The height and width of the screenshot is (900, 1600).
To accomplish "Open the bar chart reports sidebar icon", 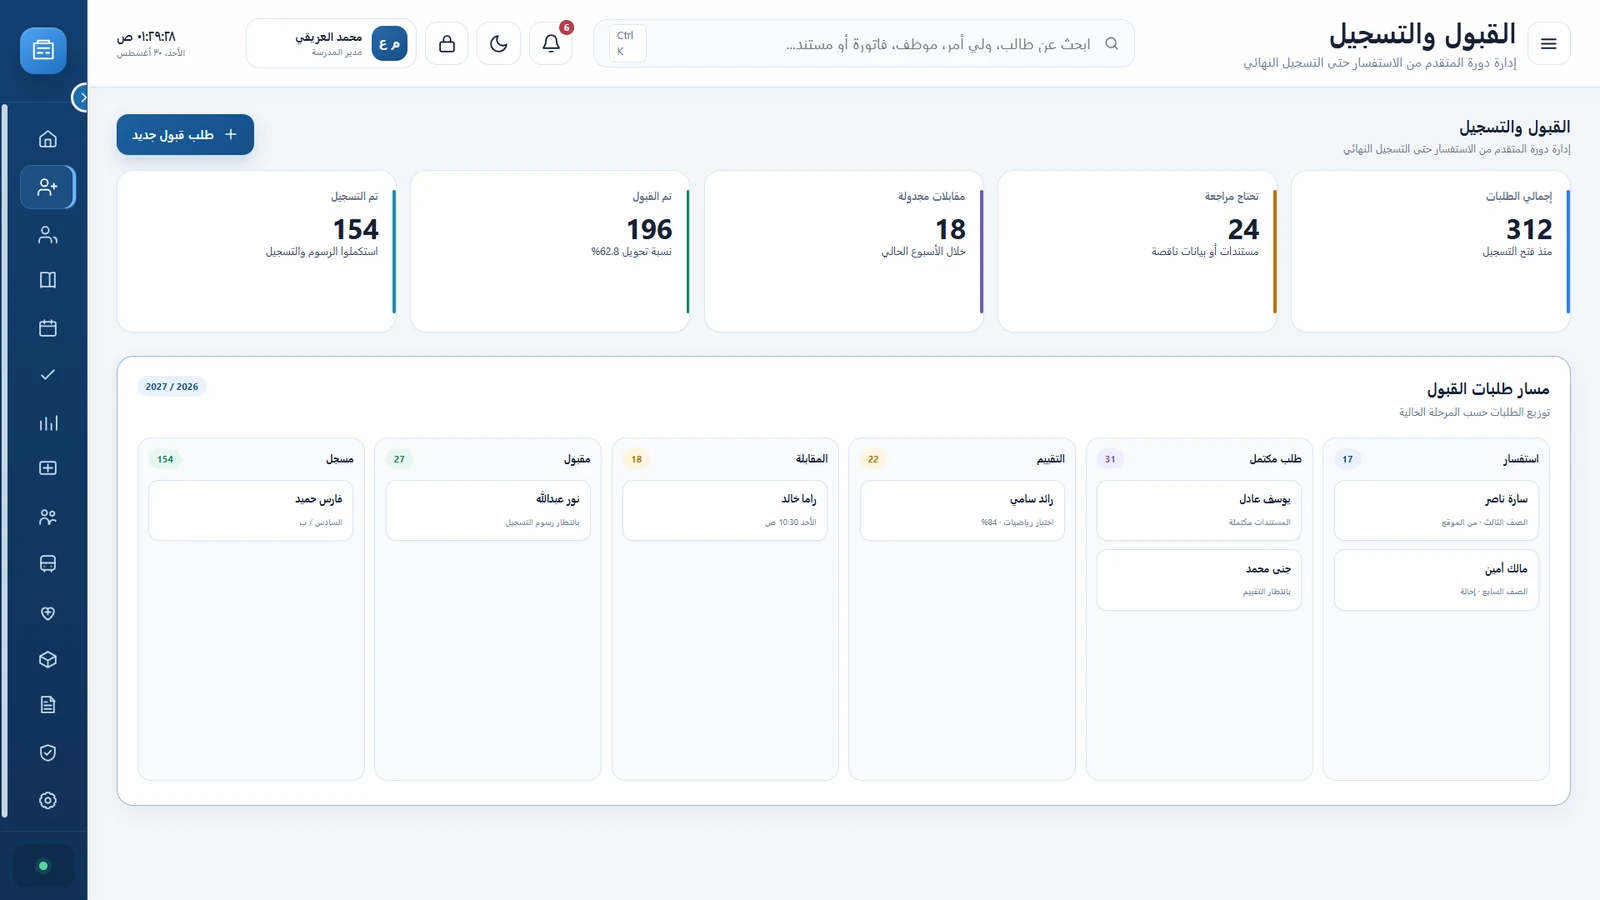I will point(47,423).
